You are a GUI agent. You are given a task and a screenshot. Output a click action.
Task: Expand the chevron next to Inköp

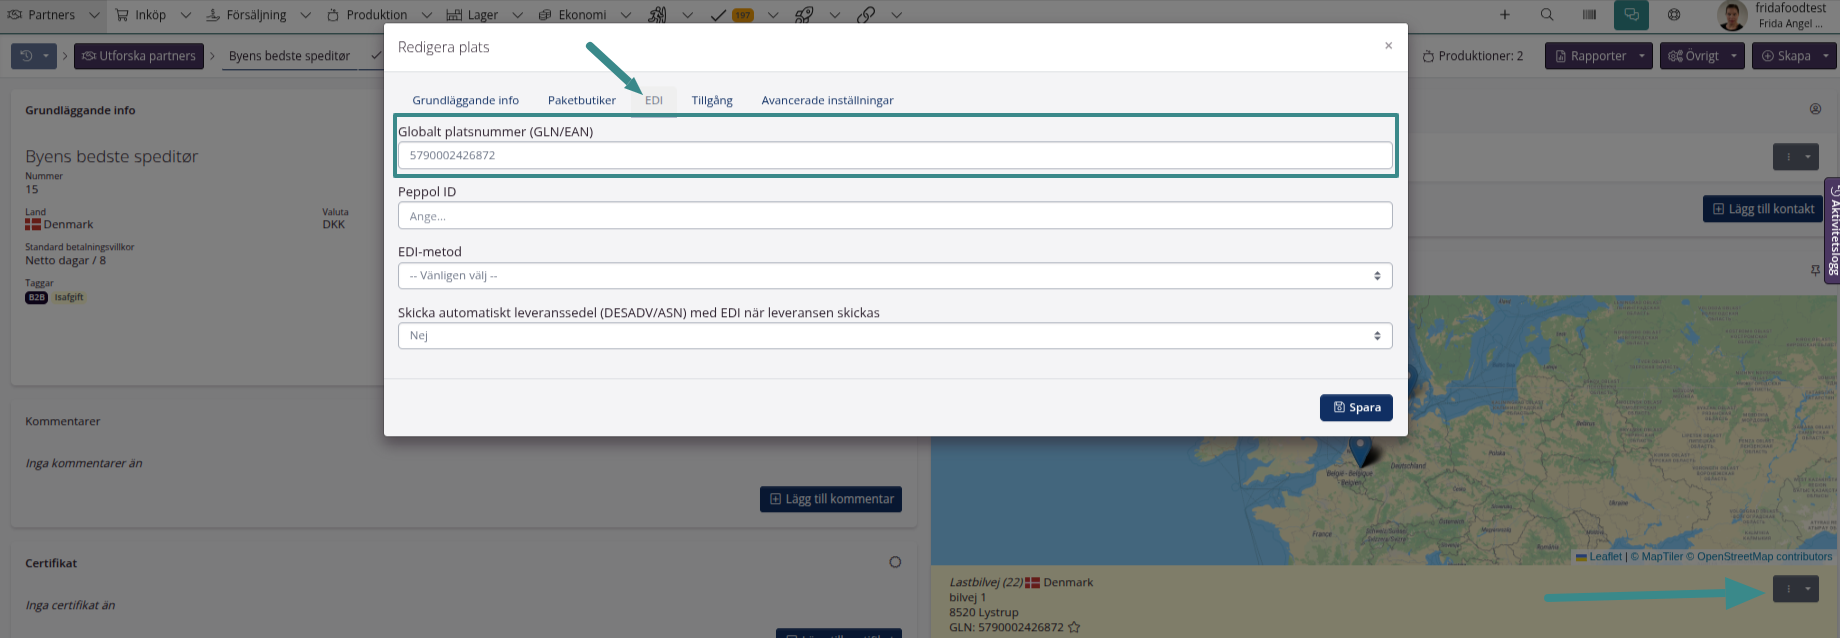(185, 15)
